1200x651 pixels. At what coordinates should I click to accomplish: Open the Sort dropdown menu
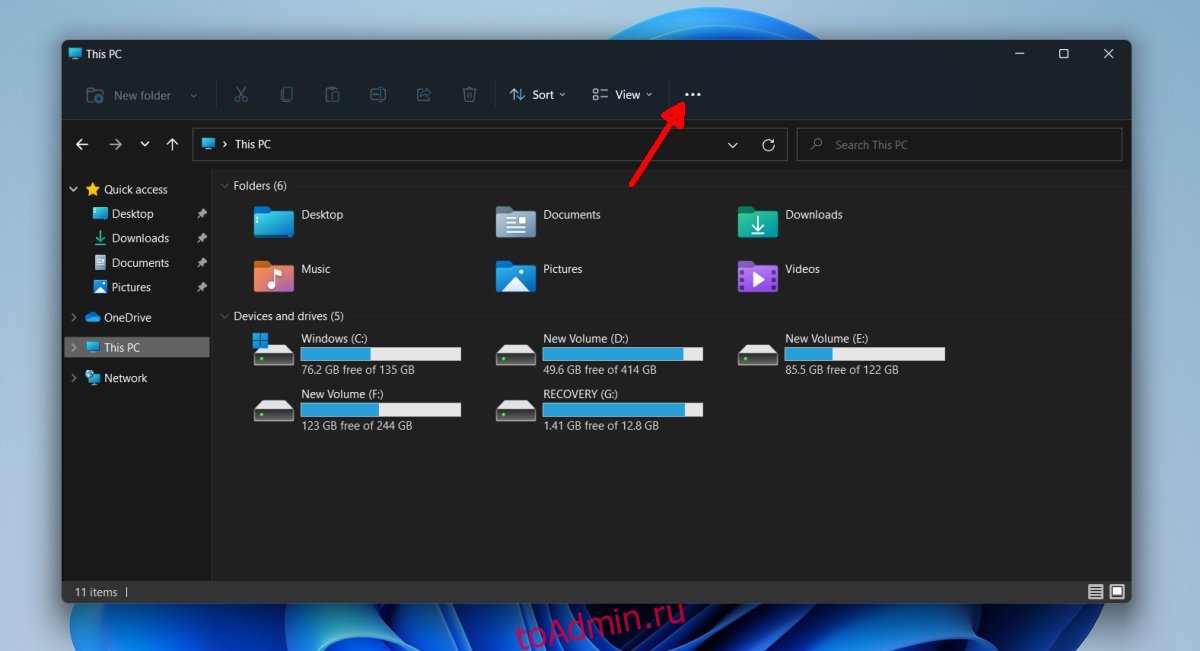[537, 95]
